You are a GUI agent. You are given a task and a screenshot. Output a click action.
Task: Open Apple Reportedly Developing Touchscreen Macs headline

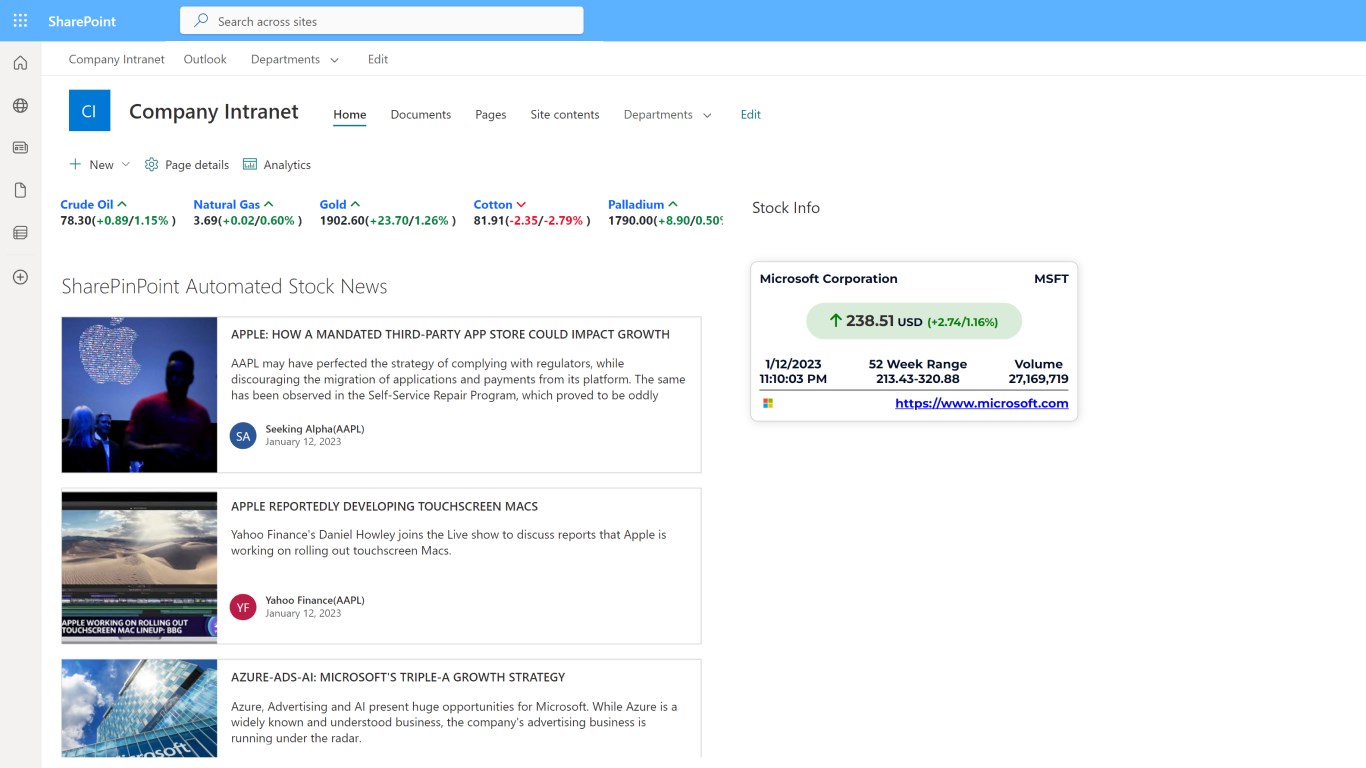(x=384, y=506)
